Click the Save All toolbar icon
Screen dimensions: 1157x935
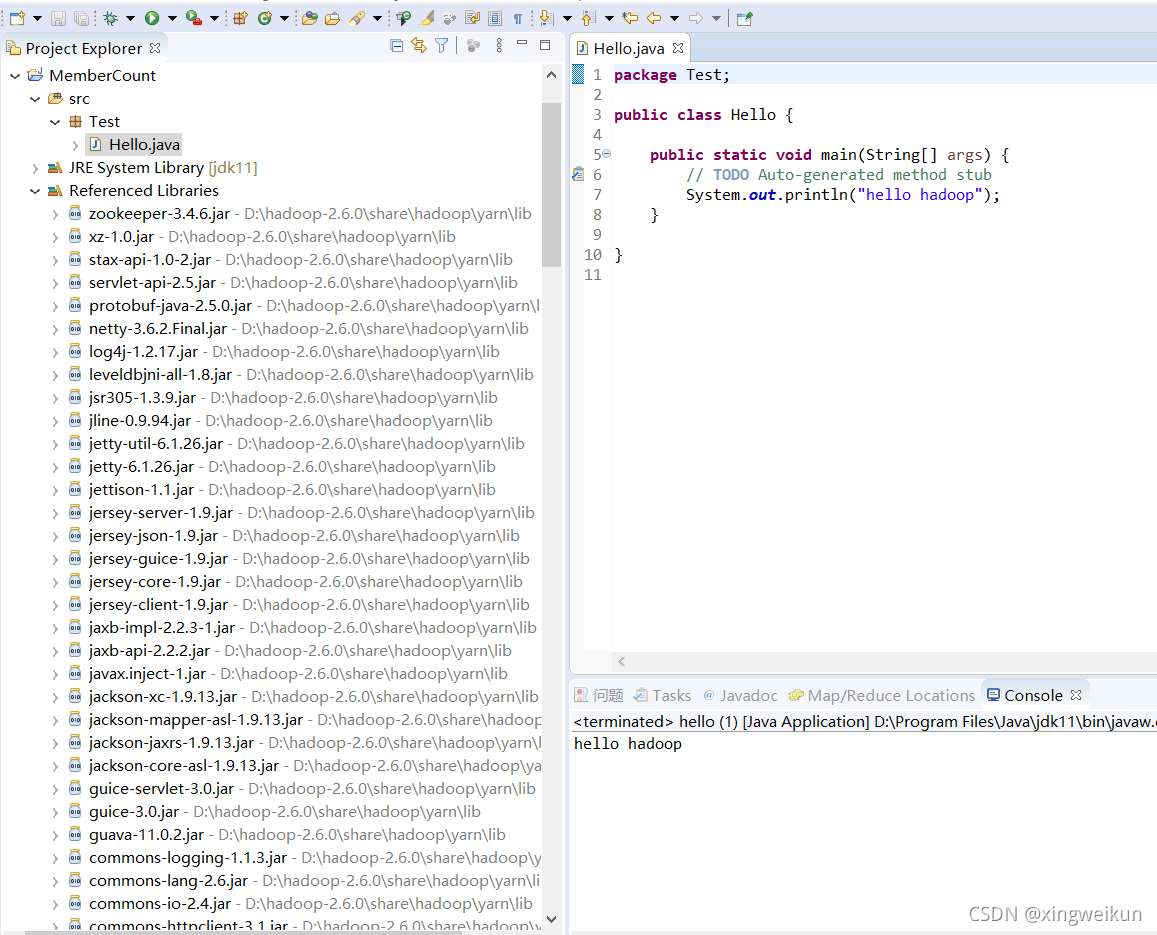coord(81,18)
